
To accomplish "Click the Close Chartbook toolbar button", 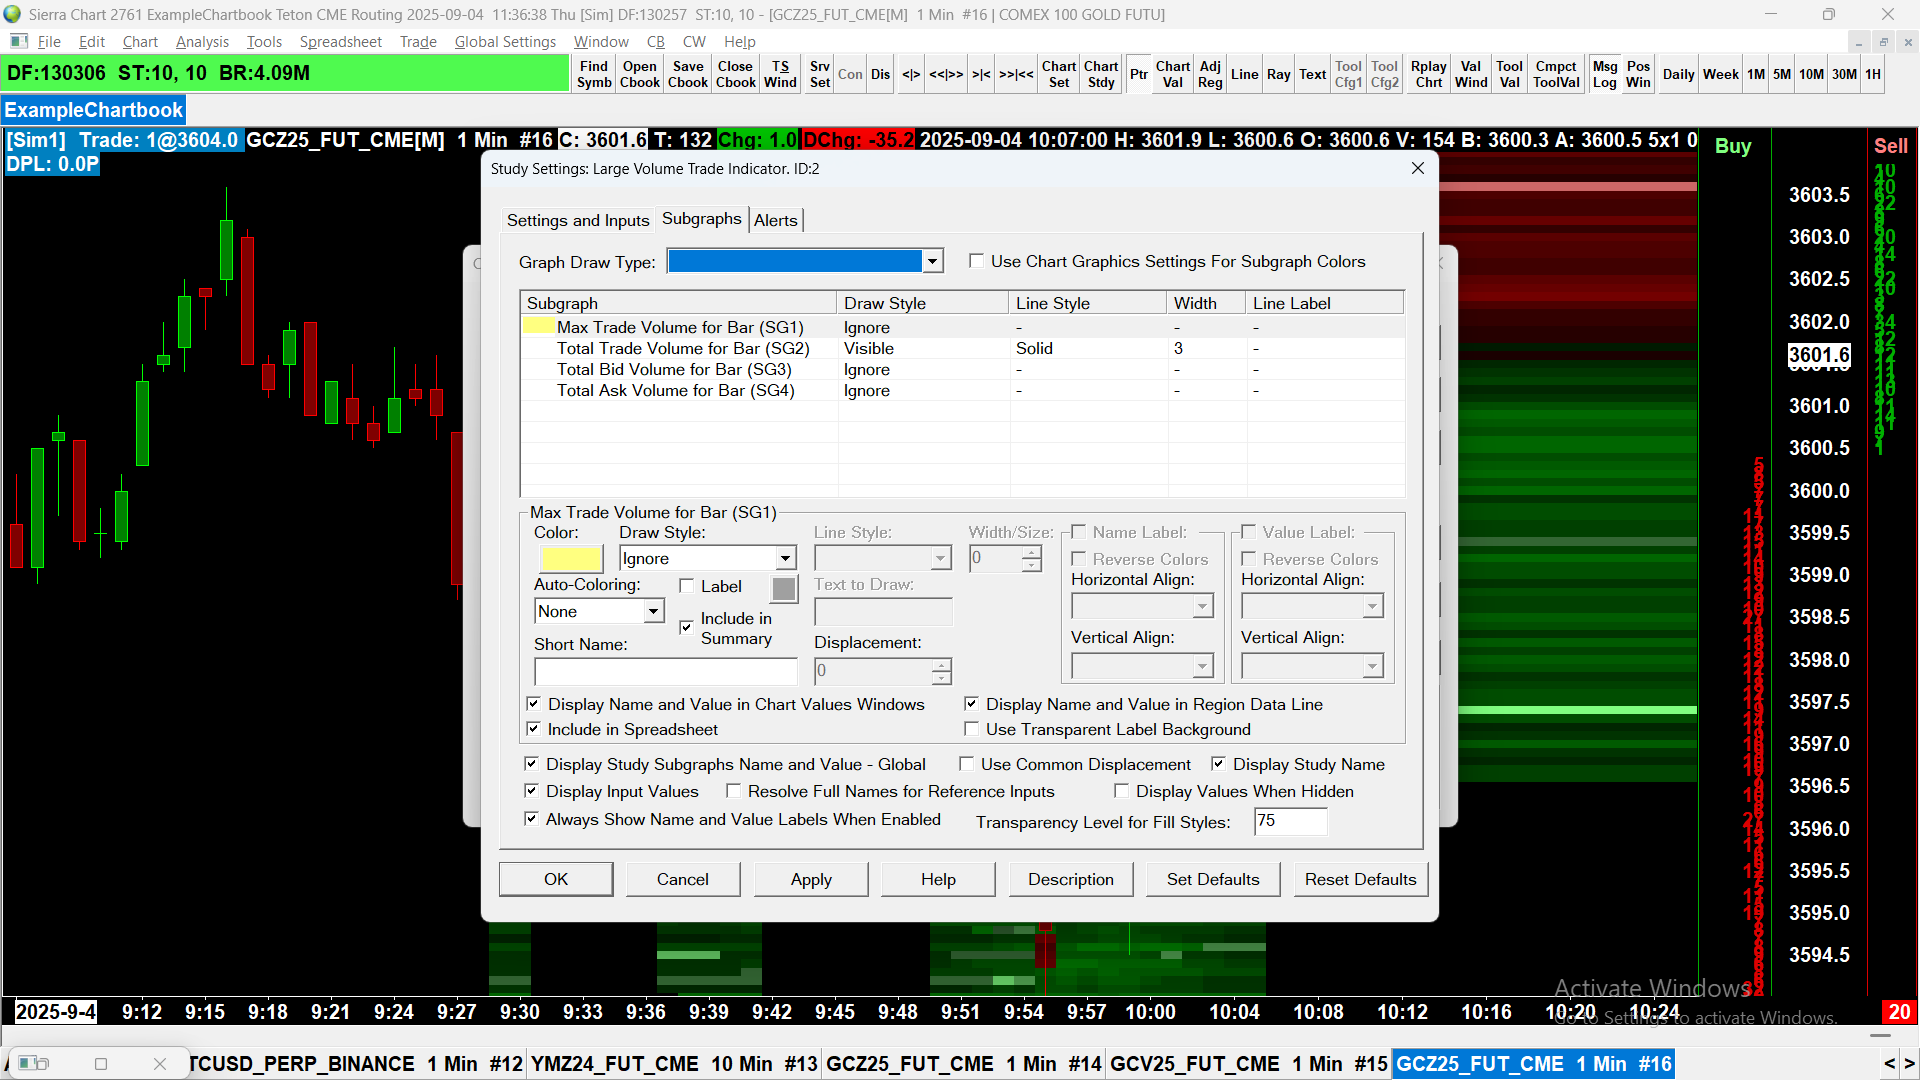I will tap(735, 74).
